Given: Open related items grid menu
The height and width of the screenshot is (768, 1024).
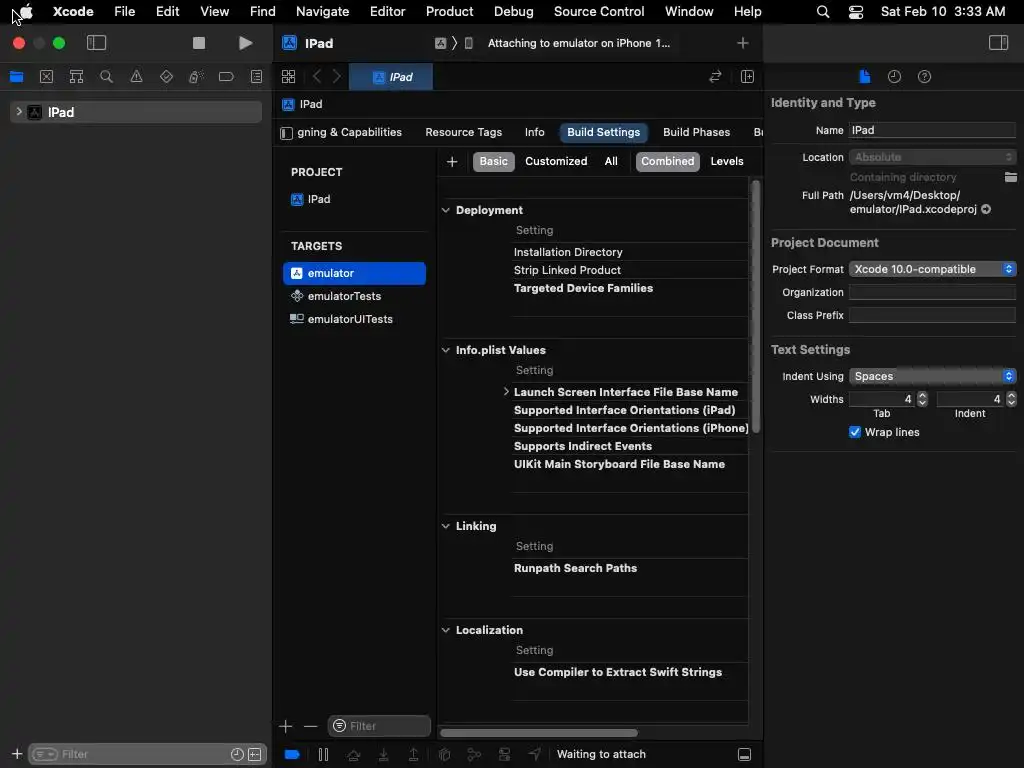Looking at the screenshot, I should pyautogui.click(x=288, y=77).
